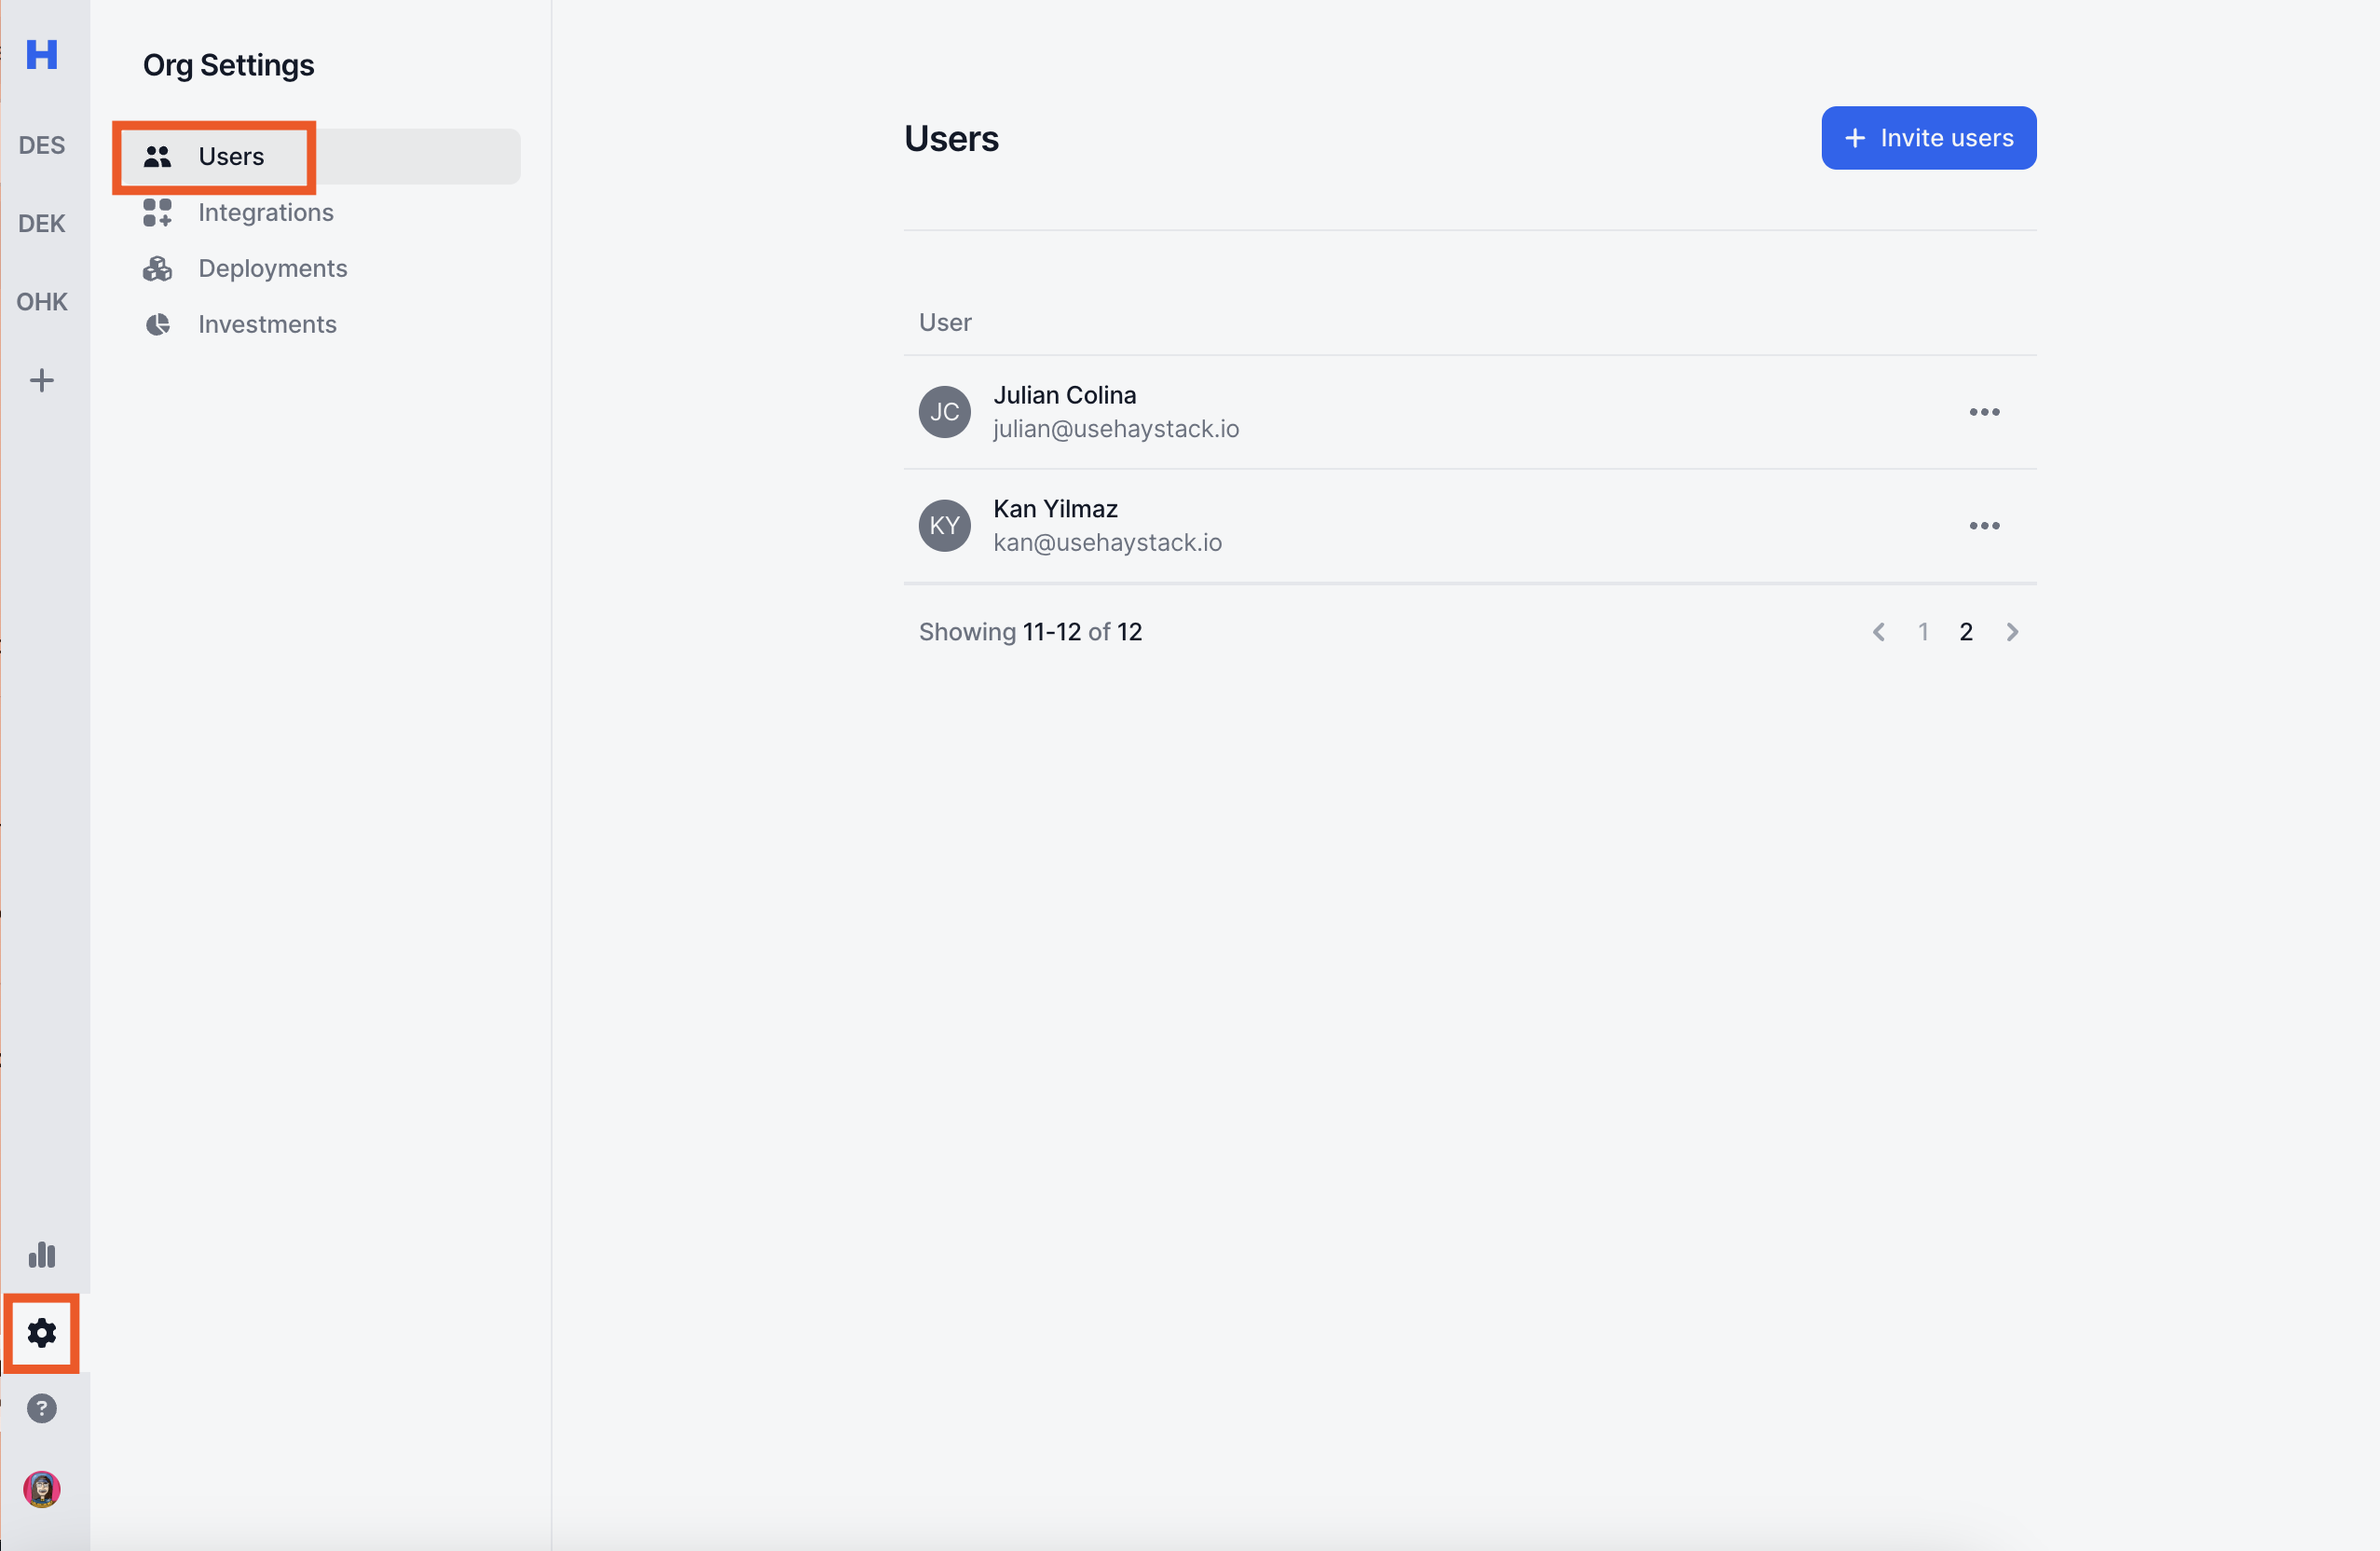
Task: Switch to the DES workspace
Action: click(x=41, y=145)
